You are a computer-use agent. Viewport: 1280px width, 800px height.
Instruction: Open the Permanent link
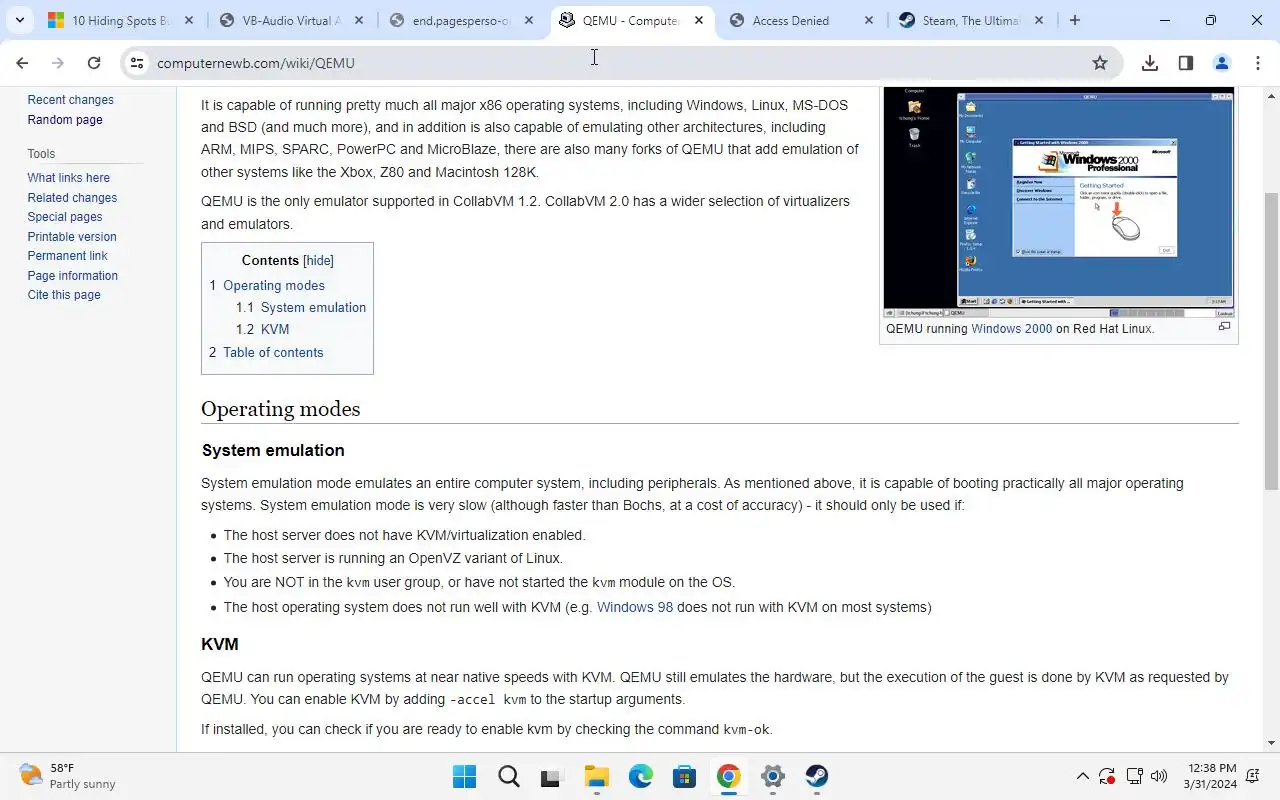(67, 256)
